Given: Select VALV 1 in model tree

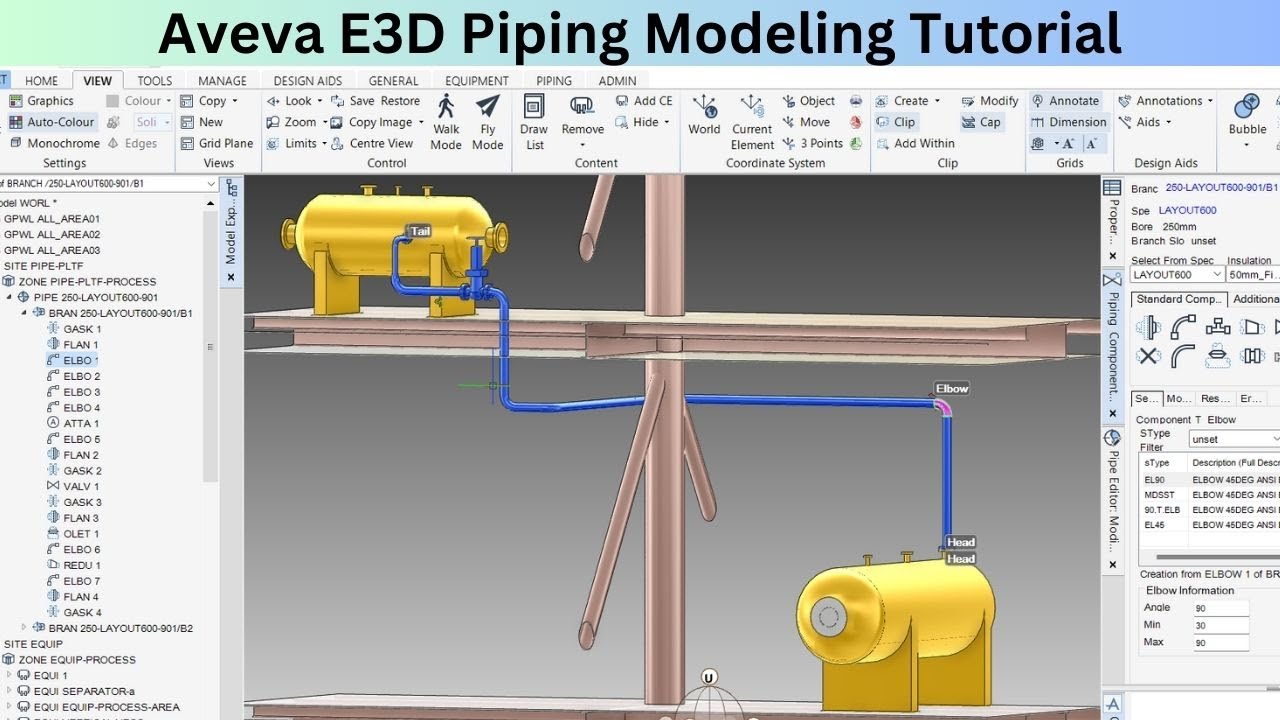Looking at the screenshot, I should coord(73,486).
